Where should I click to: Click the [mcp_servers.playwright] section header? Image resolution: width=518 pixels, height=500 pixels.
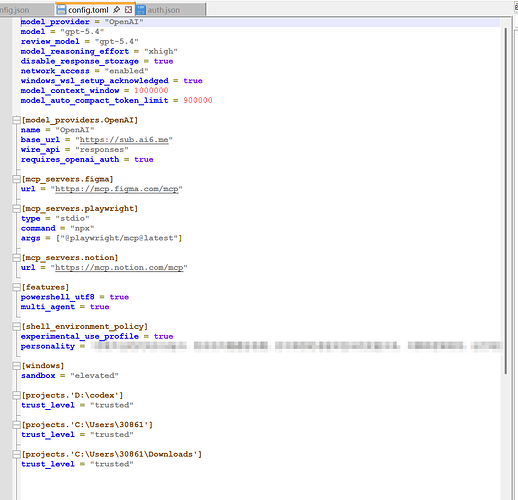[80, 209]
